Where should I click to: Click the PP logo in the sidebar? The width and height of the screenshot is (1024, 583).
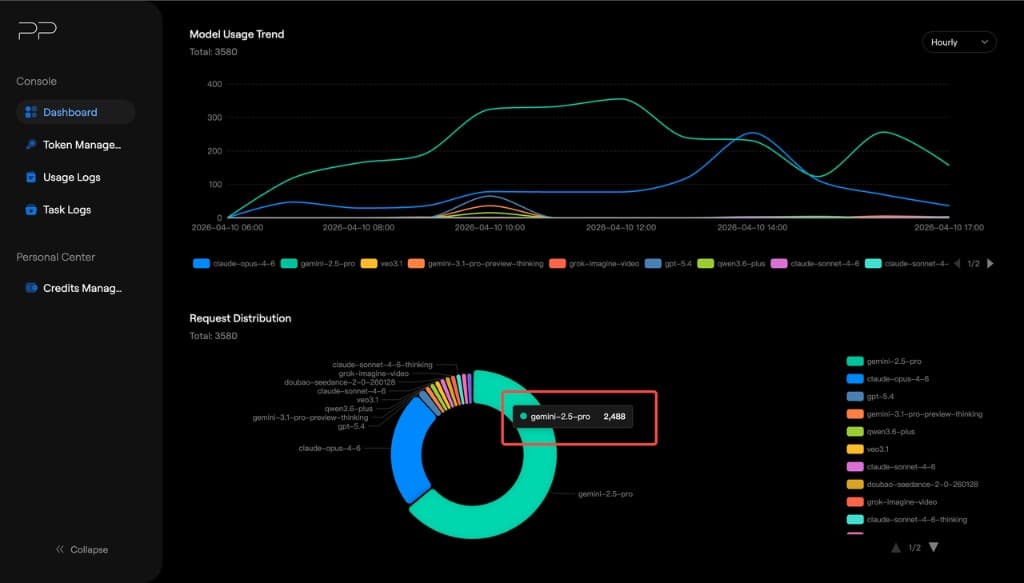[37, 30]
